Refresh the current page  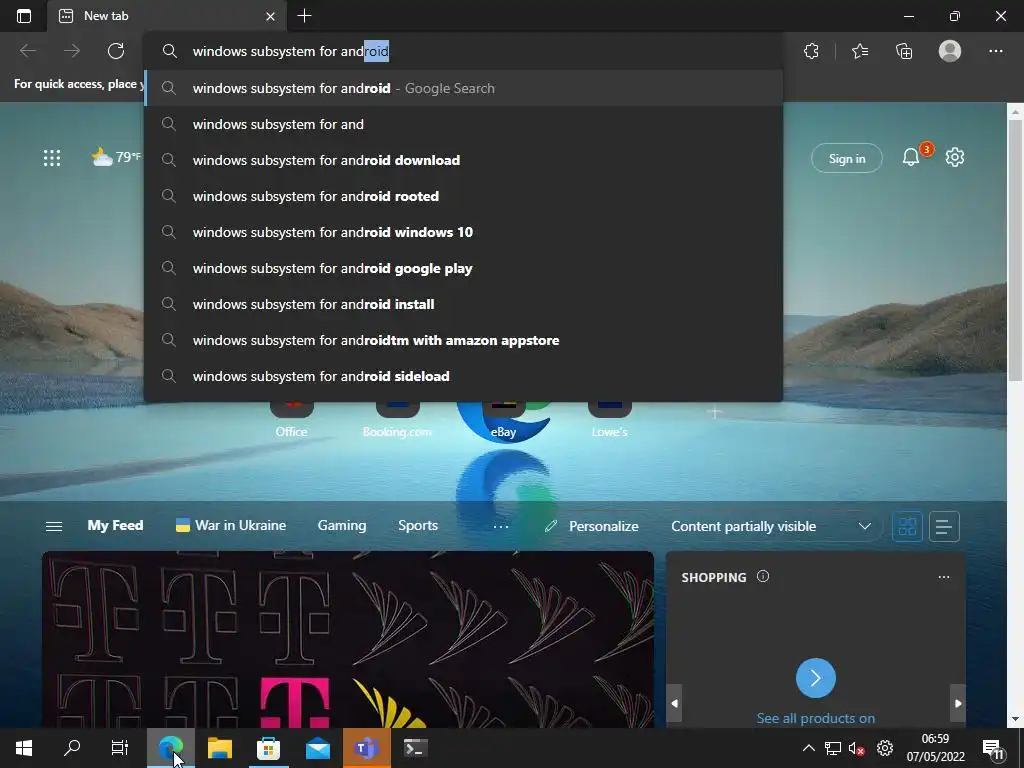click(116, 51)
